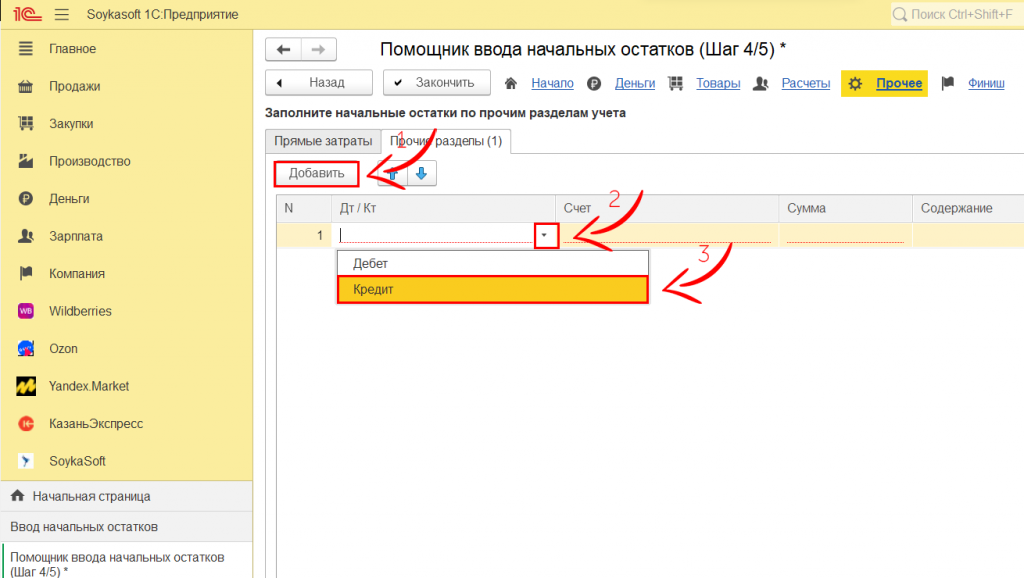Expand the Дт / Кт dropdown arrow

546,236
